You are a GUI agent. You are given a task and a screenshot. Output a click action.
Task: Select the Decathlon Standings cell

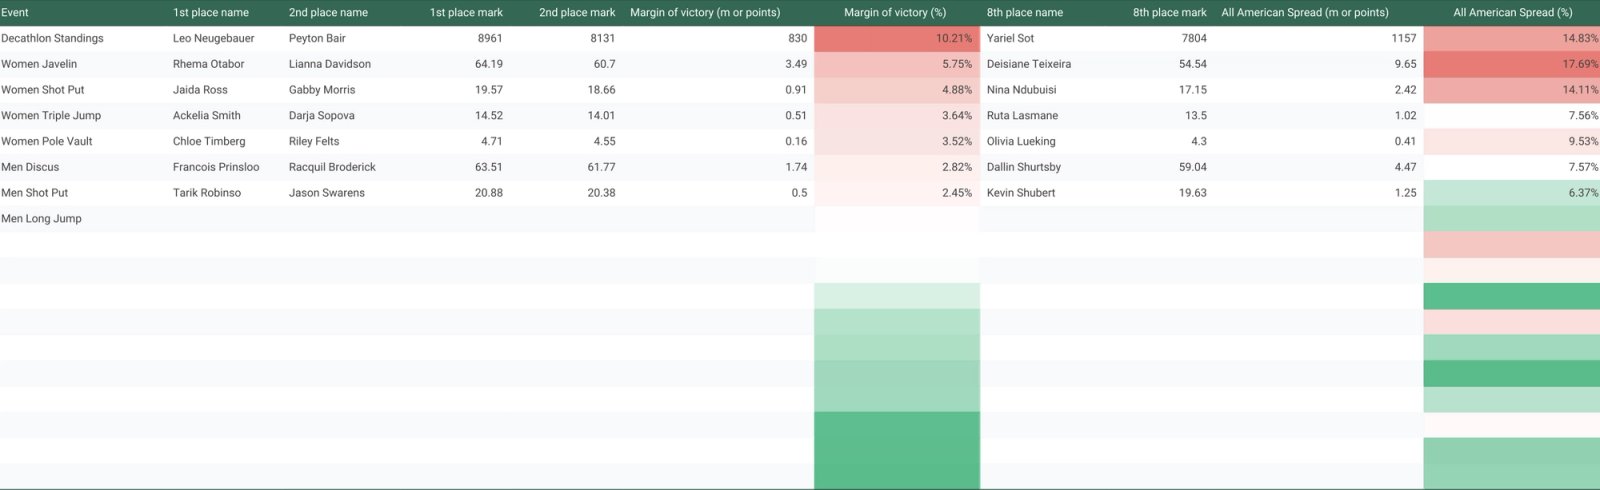tap(52, 38)
